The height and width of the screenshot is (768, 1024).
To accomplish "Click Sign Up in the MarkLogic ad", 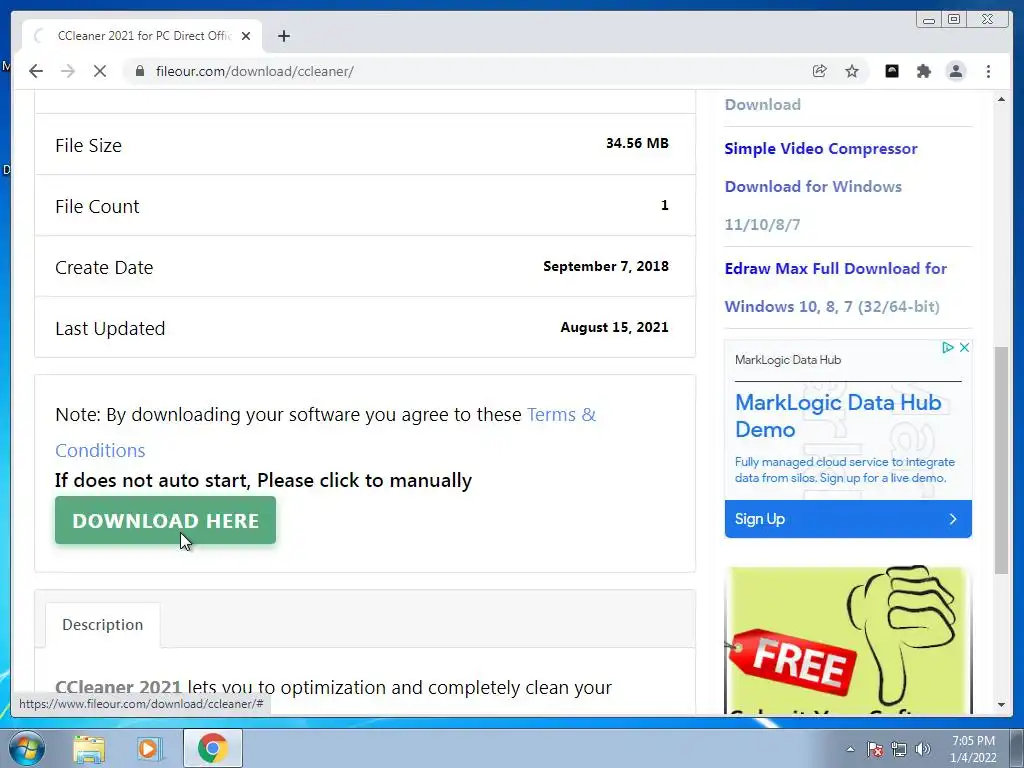I will (x=848, y=519).
